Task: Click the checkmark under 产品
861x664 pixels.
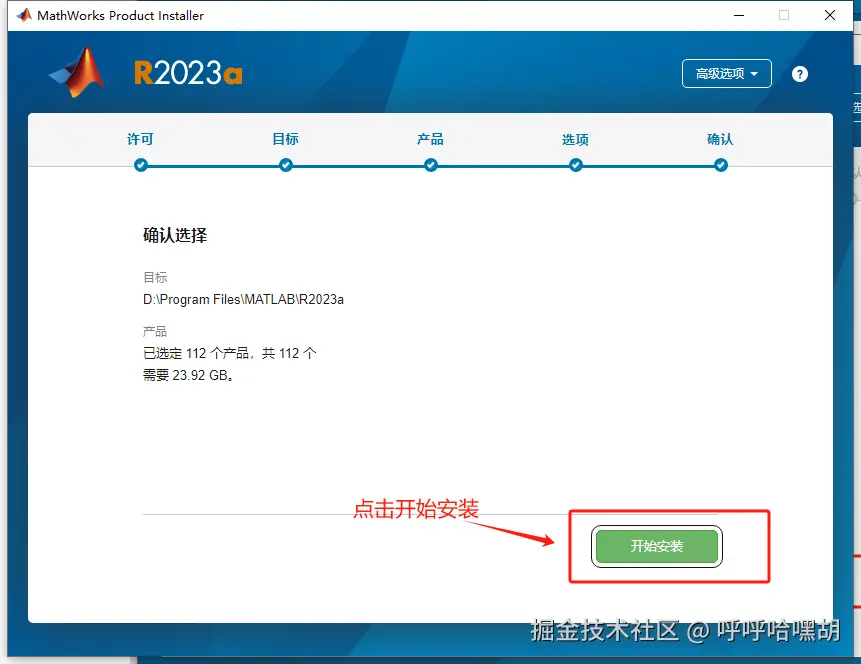Action: (x=430, y=165)
